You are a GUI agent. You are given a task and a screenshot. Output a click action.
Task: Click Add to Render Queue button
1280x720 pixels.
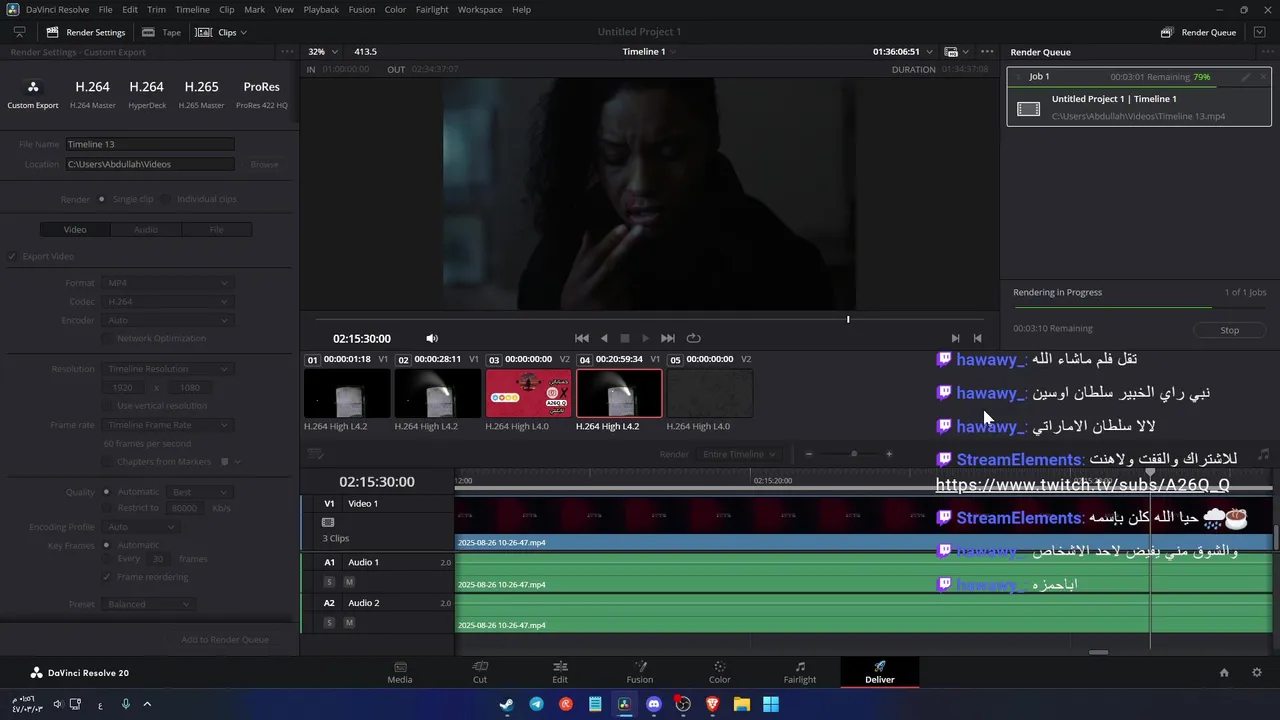click(x=225, y=640)
